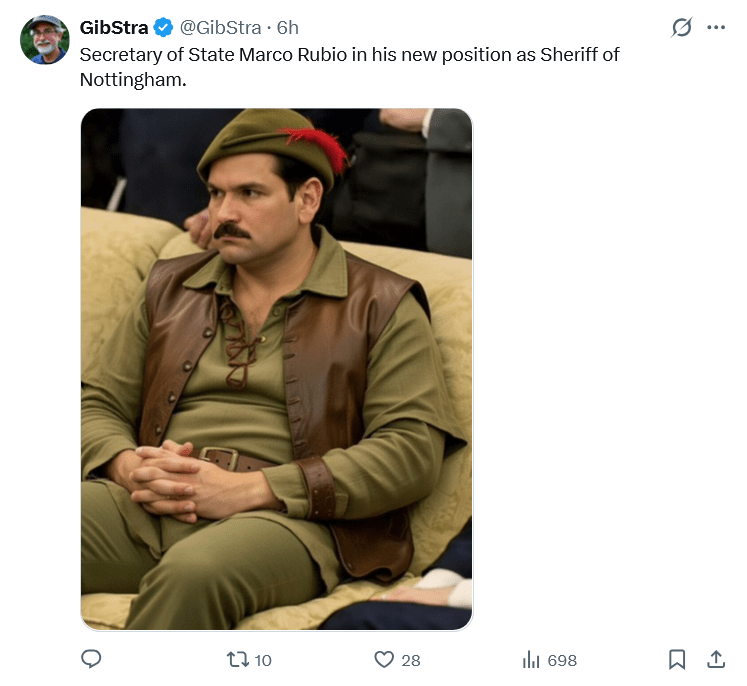The height and width of the screenshot is (686, 747).
Task: Open GibStra's profile avatar picture
Action: coord(45,40)
